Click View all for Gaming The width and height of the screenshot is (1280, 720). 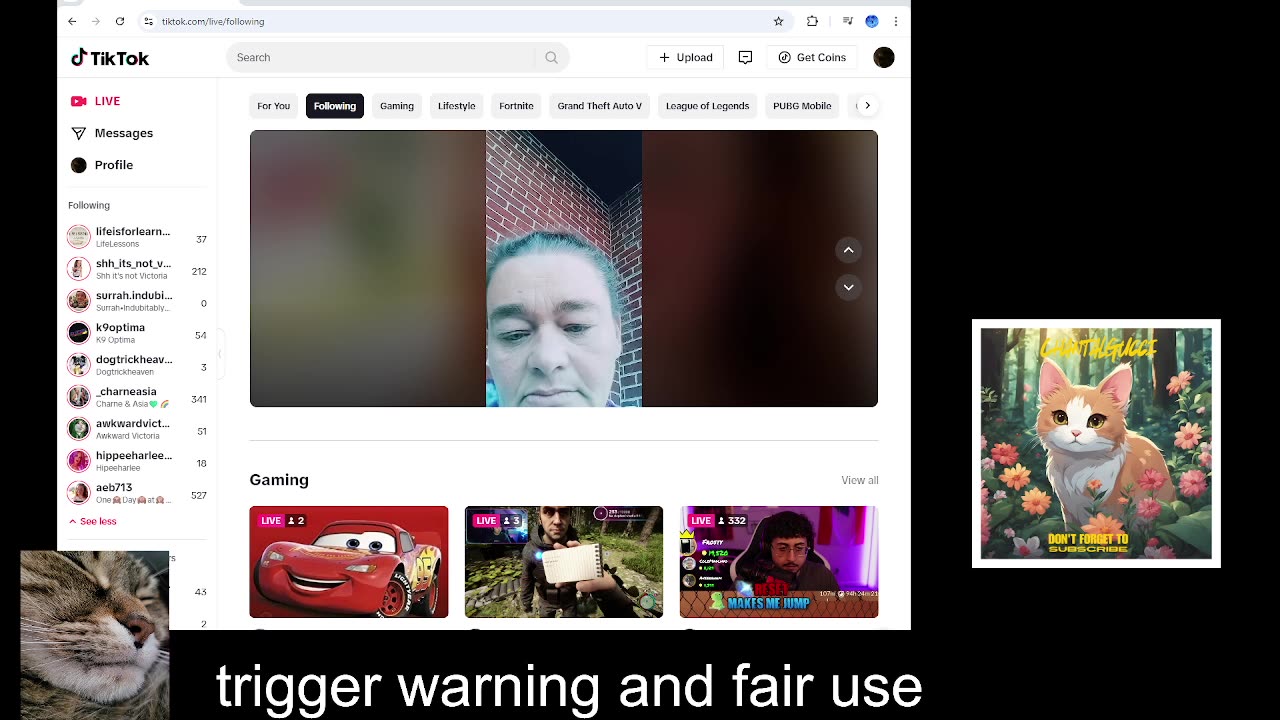(860, 481)
